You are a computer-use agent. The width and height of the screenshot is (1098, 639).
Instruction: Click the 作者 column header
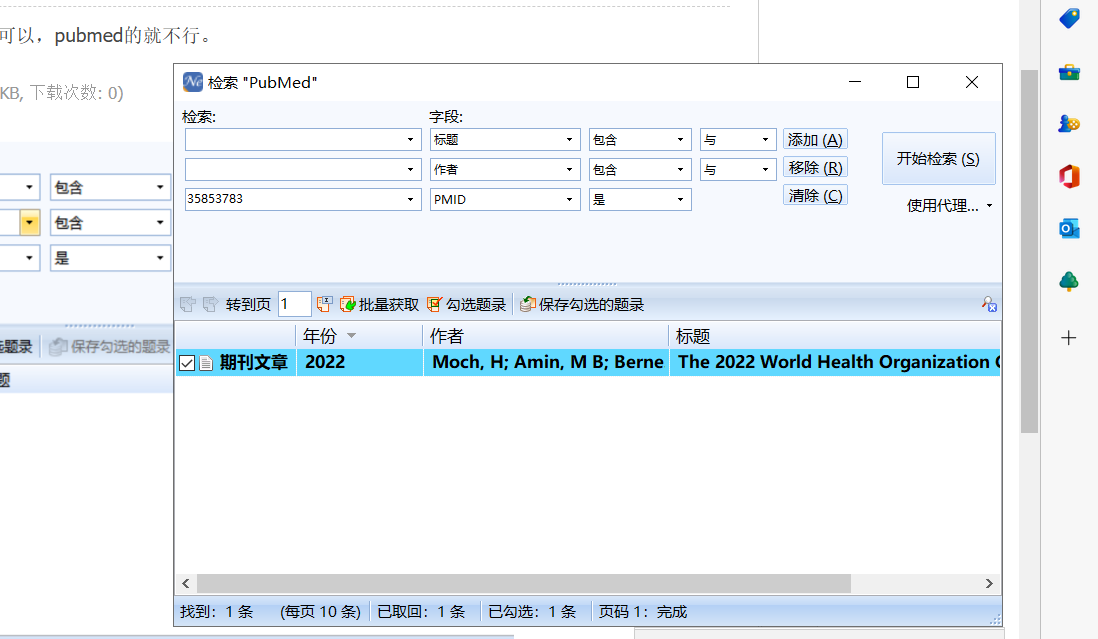(546, 336)
